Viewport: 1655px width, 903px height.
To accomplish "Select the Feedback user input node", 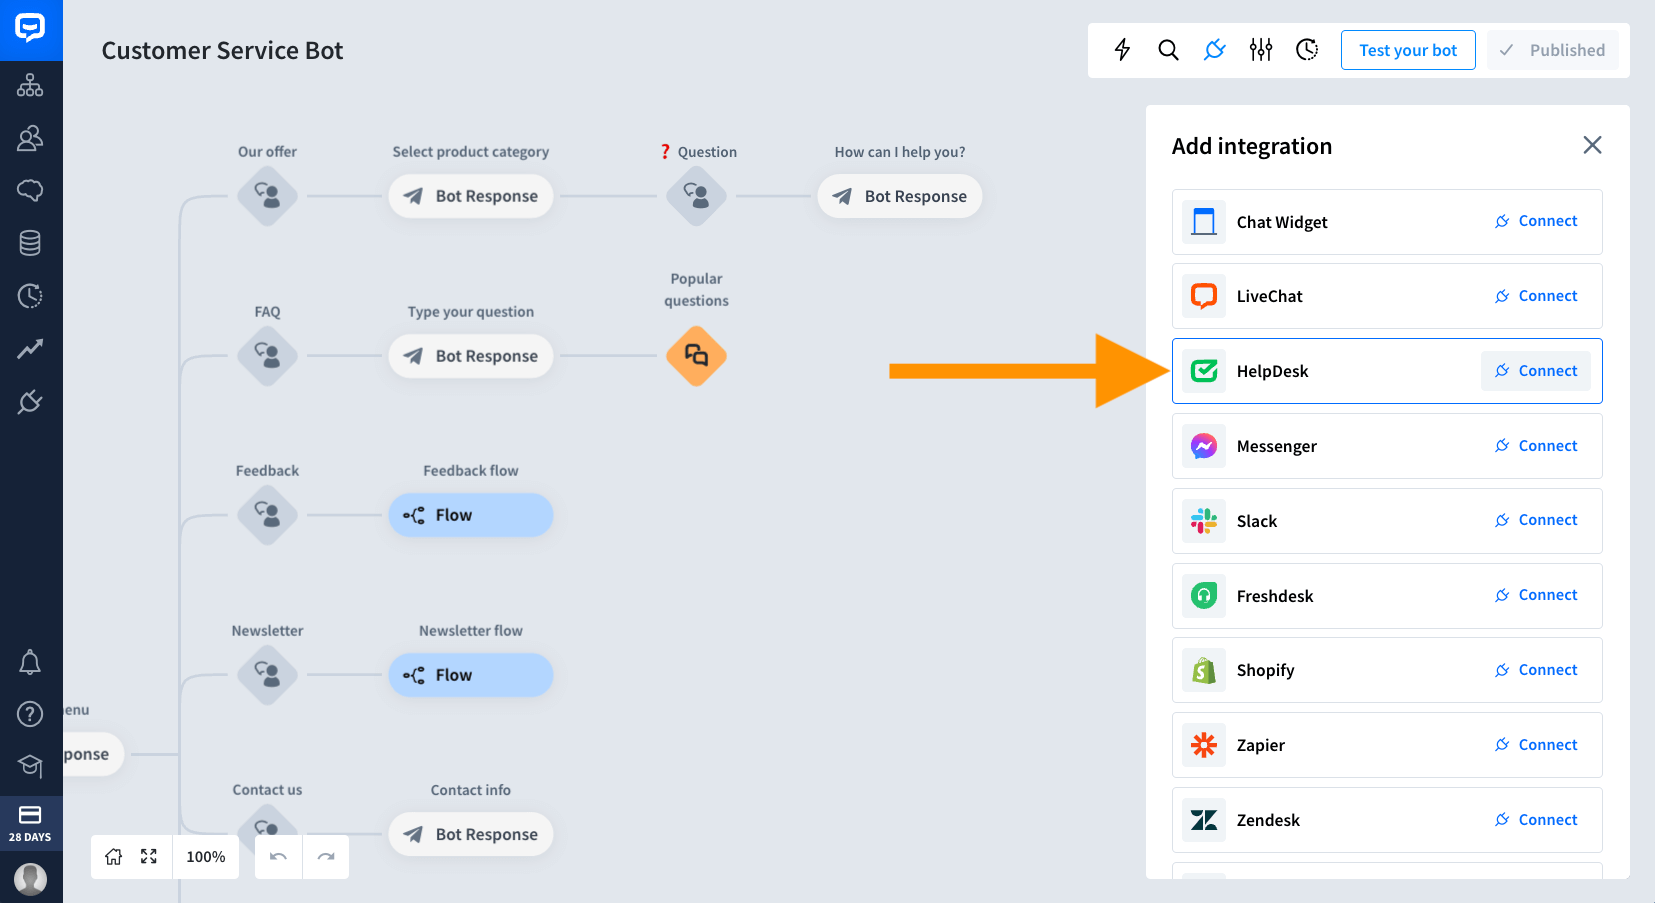I will (x=267, y=515).
